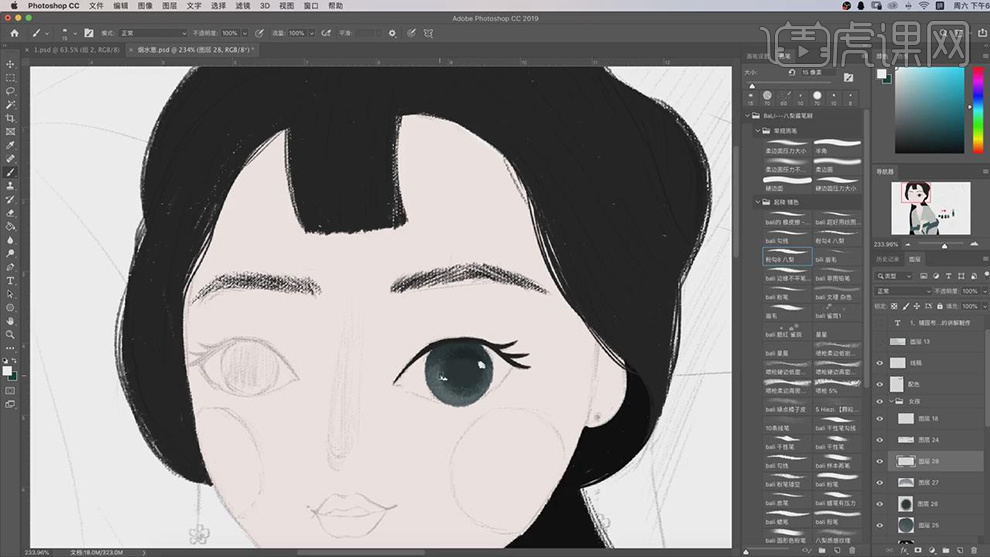Toggle visibility of 图层 24
This screenshot has width=990, height=557.
pos(880,440)
